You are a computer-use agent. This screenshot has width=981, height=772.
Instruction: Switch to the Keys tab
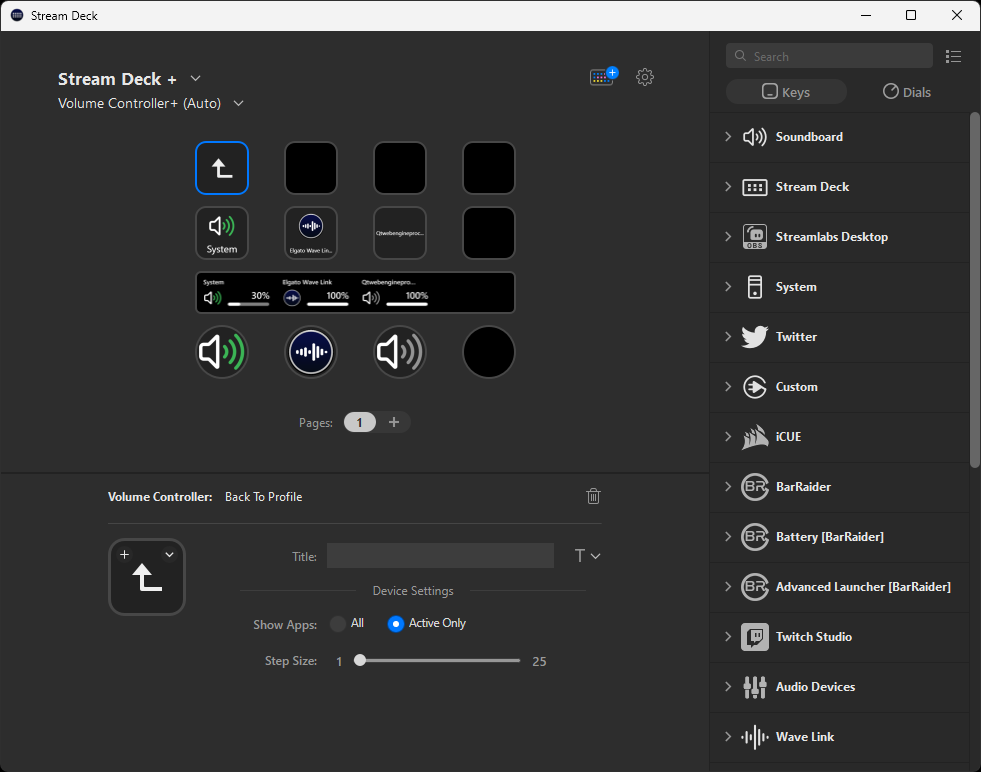click(x=786, y=92)
